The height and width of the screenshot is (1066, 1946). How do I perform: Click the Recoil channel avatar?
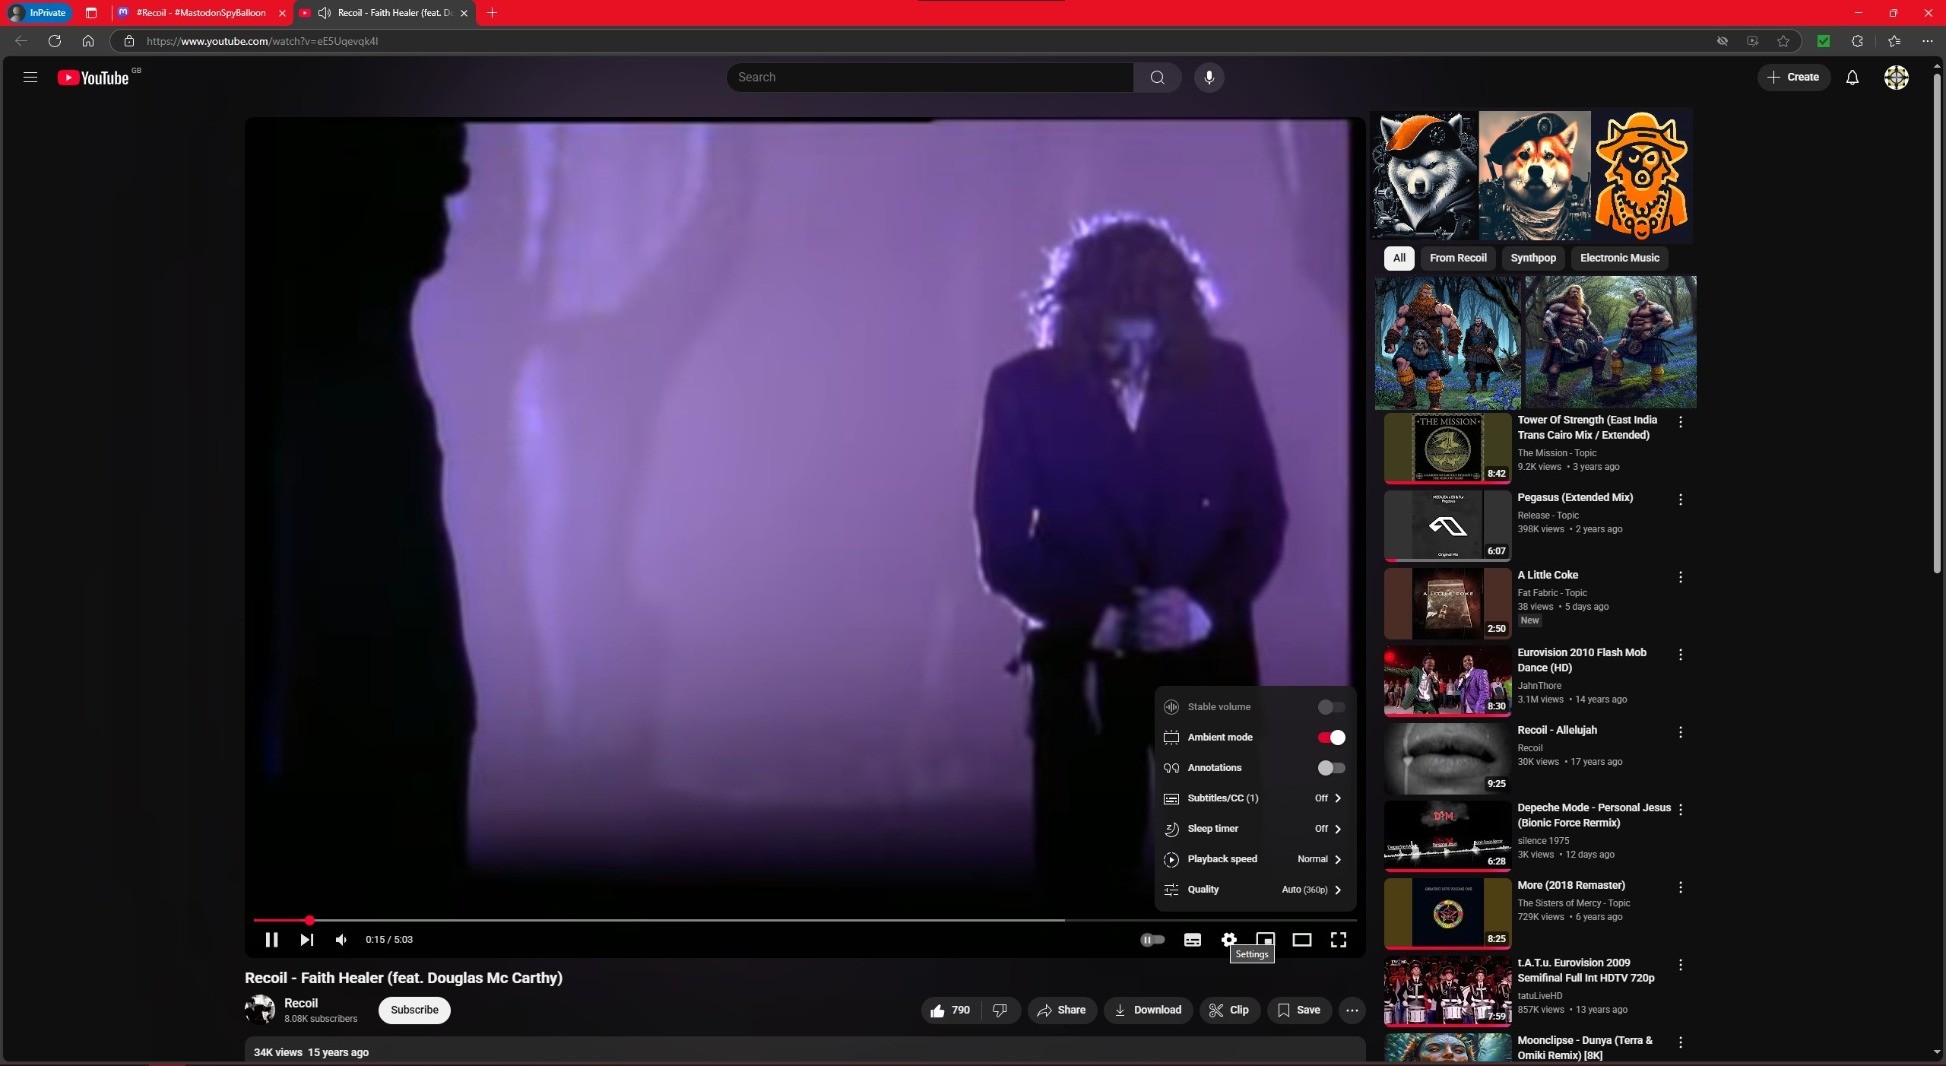tap(260, 1009)
